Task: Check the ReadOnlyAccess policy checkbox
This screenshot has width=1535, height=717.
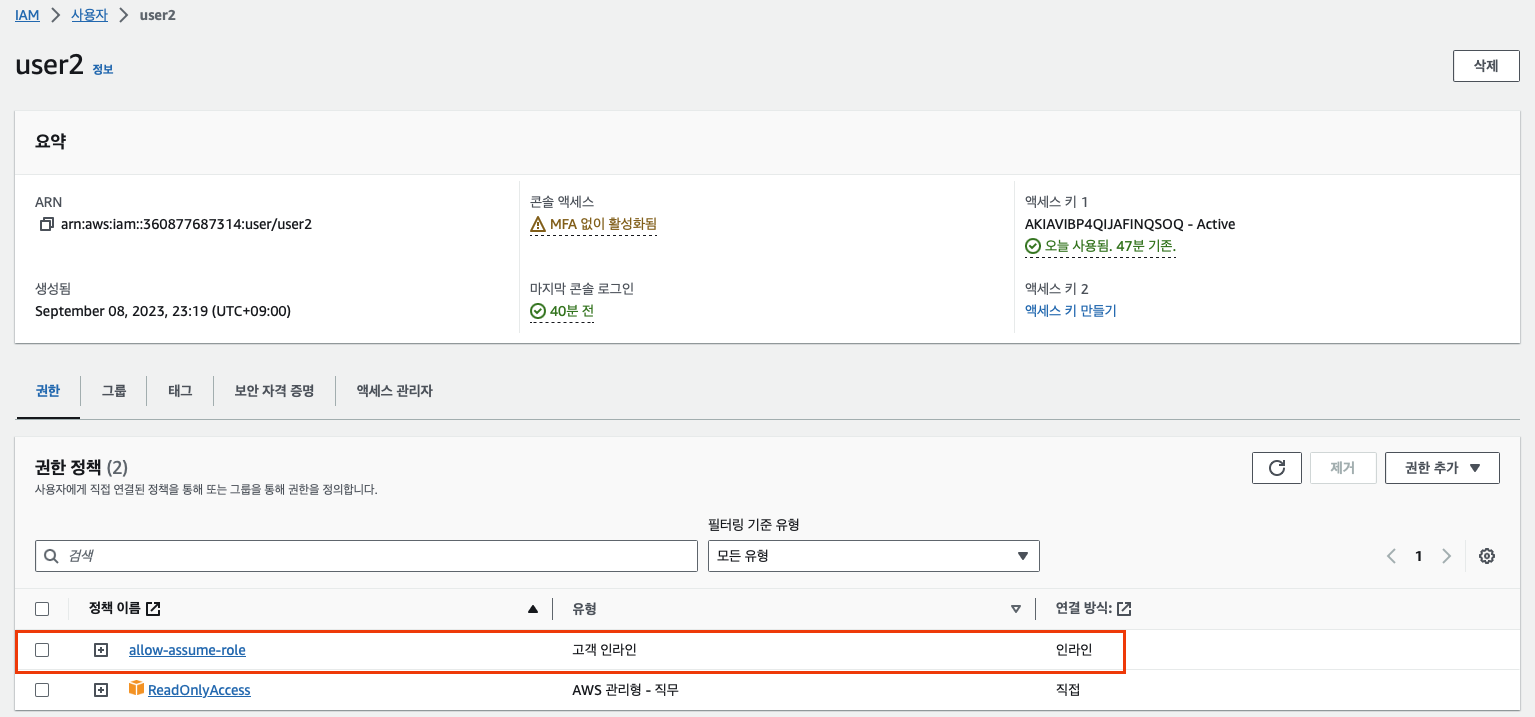Action: point(42,690)
